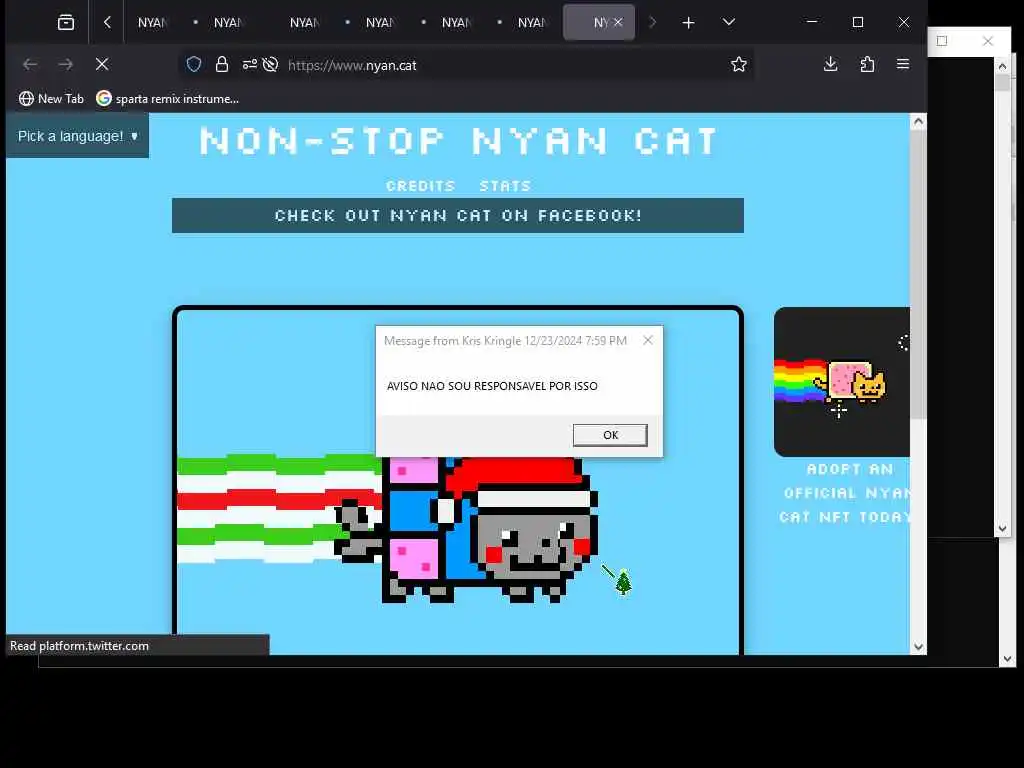Switch to the second NYAN tab
Viewport: 1024px width, 768px height.
(x=227, y=23)
